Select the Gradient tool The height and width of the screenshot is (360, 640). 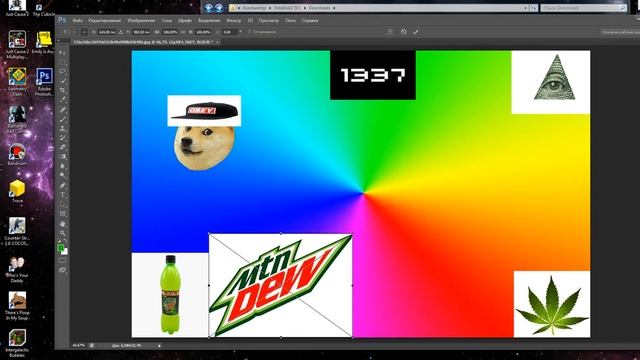click(62, 156)
